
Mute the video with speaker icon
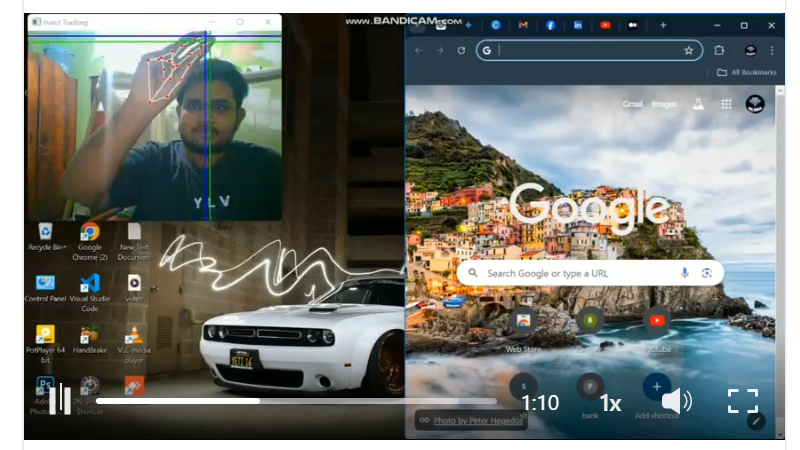pyautogui.click(x=677, y=402)
